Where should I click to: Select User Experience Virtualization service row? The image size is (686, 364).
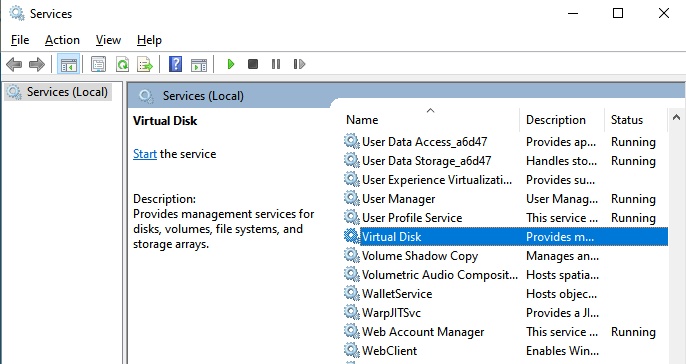(x=505, y=180)
